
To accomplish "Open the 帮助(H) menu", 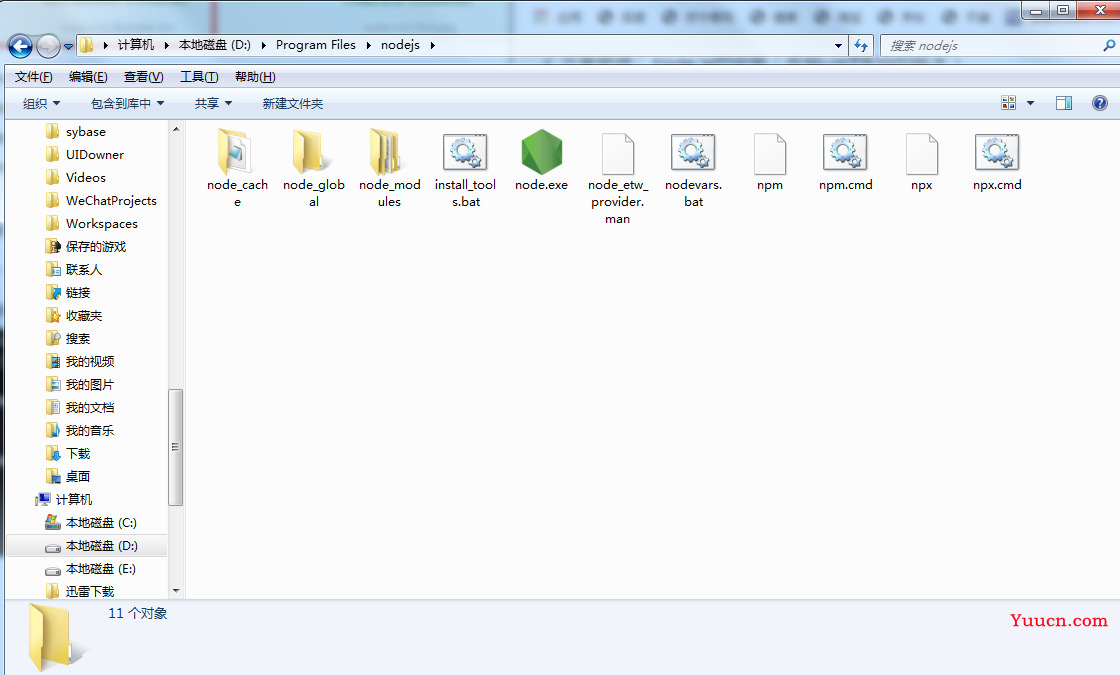I will (255, 76).
